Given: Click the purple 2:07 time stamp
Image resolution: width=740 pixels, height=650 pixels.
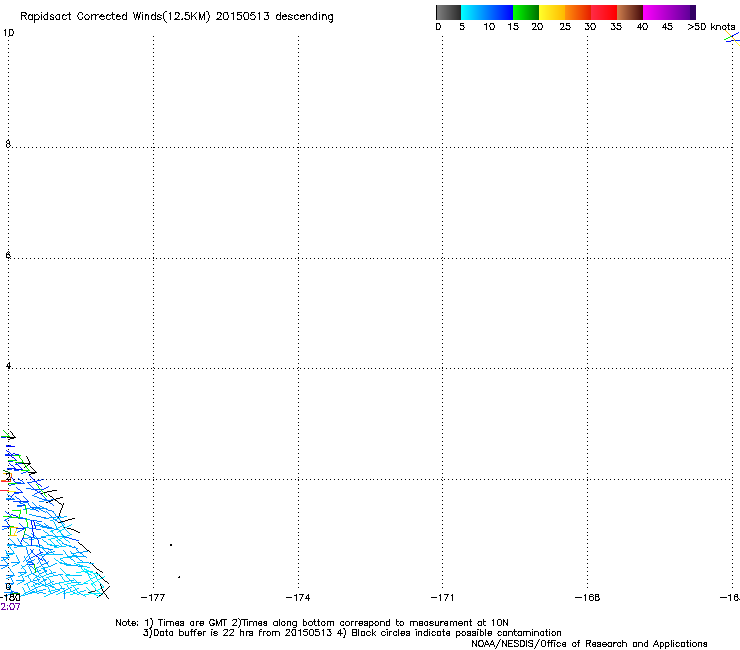Looking at the screenshot, I should click(10, 607).
